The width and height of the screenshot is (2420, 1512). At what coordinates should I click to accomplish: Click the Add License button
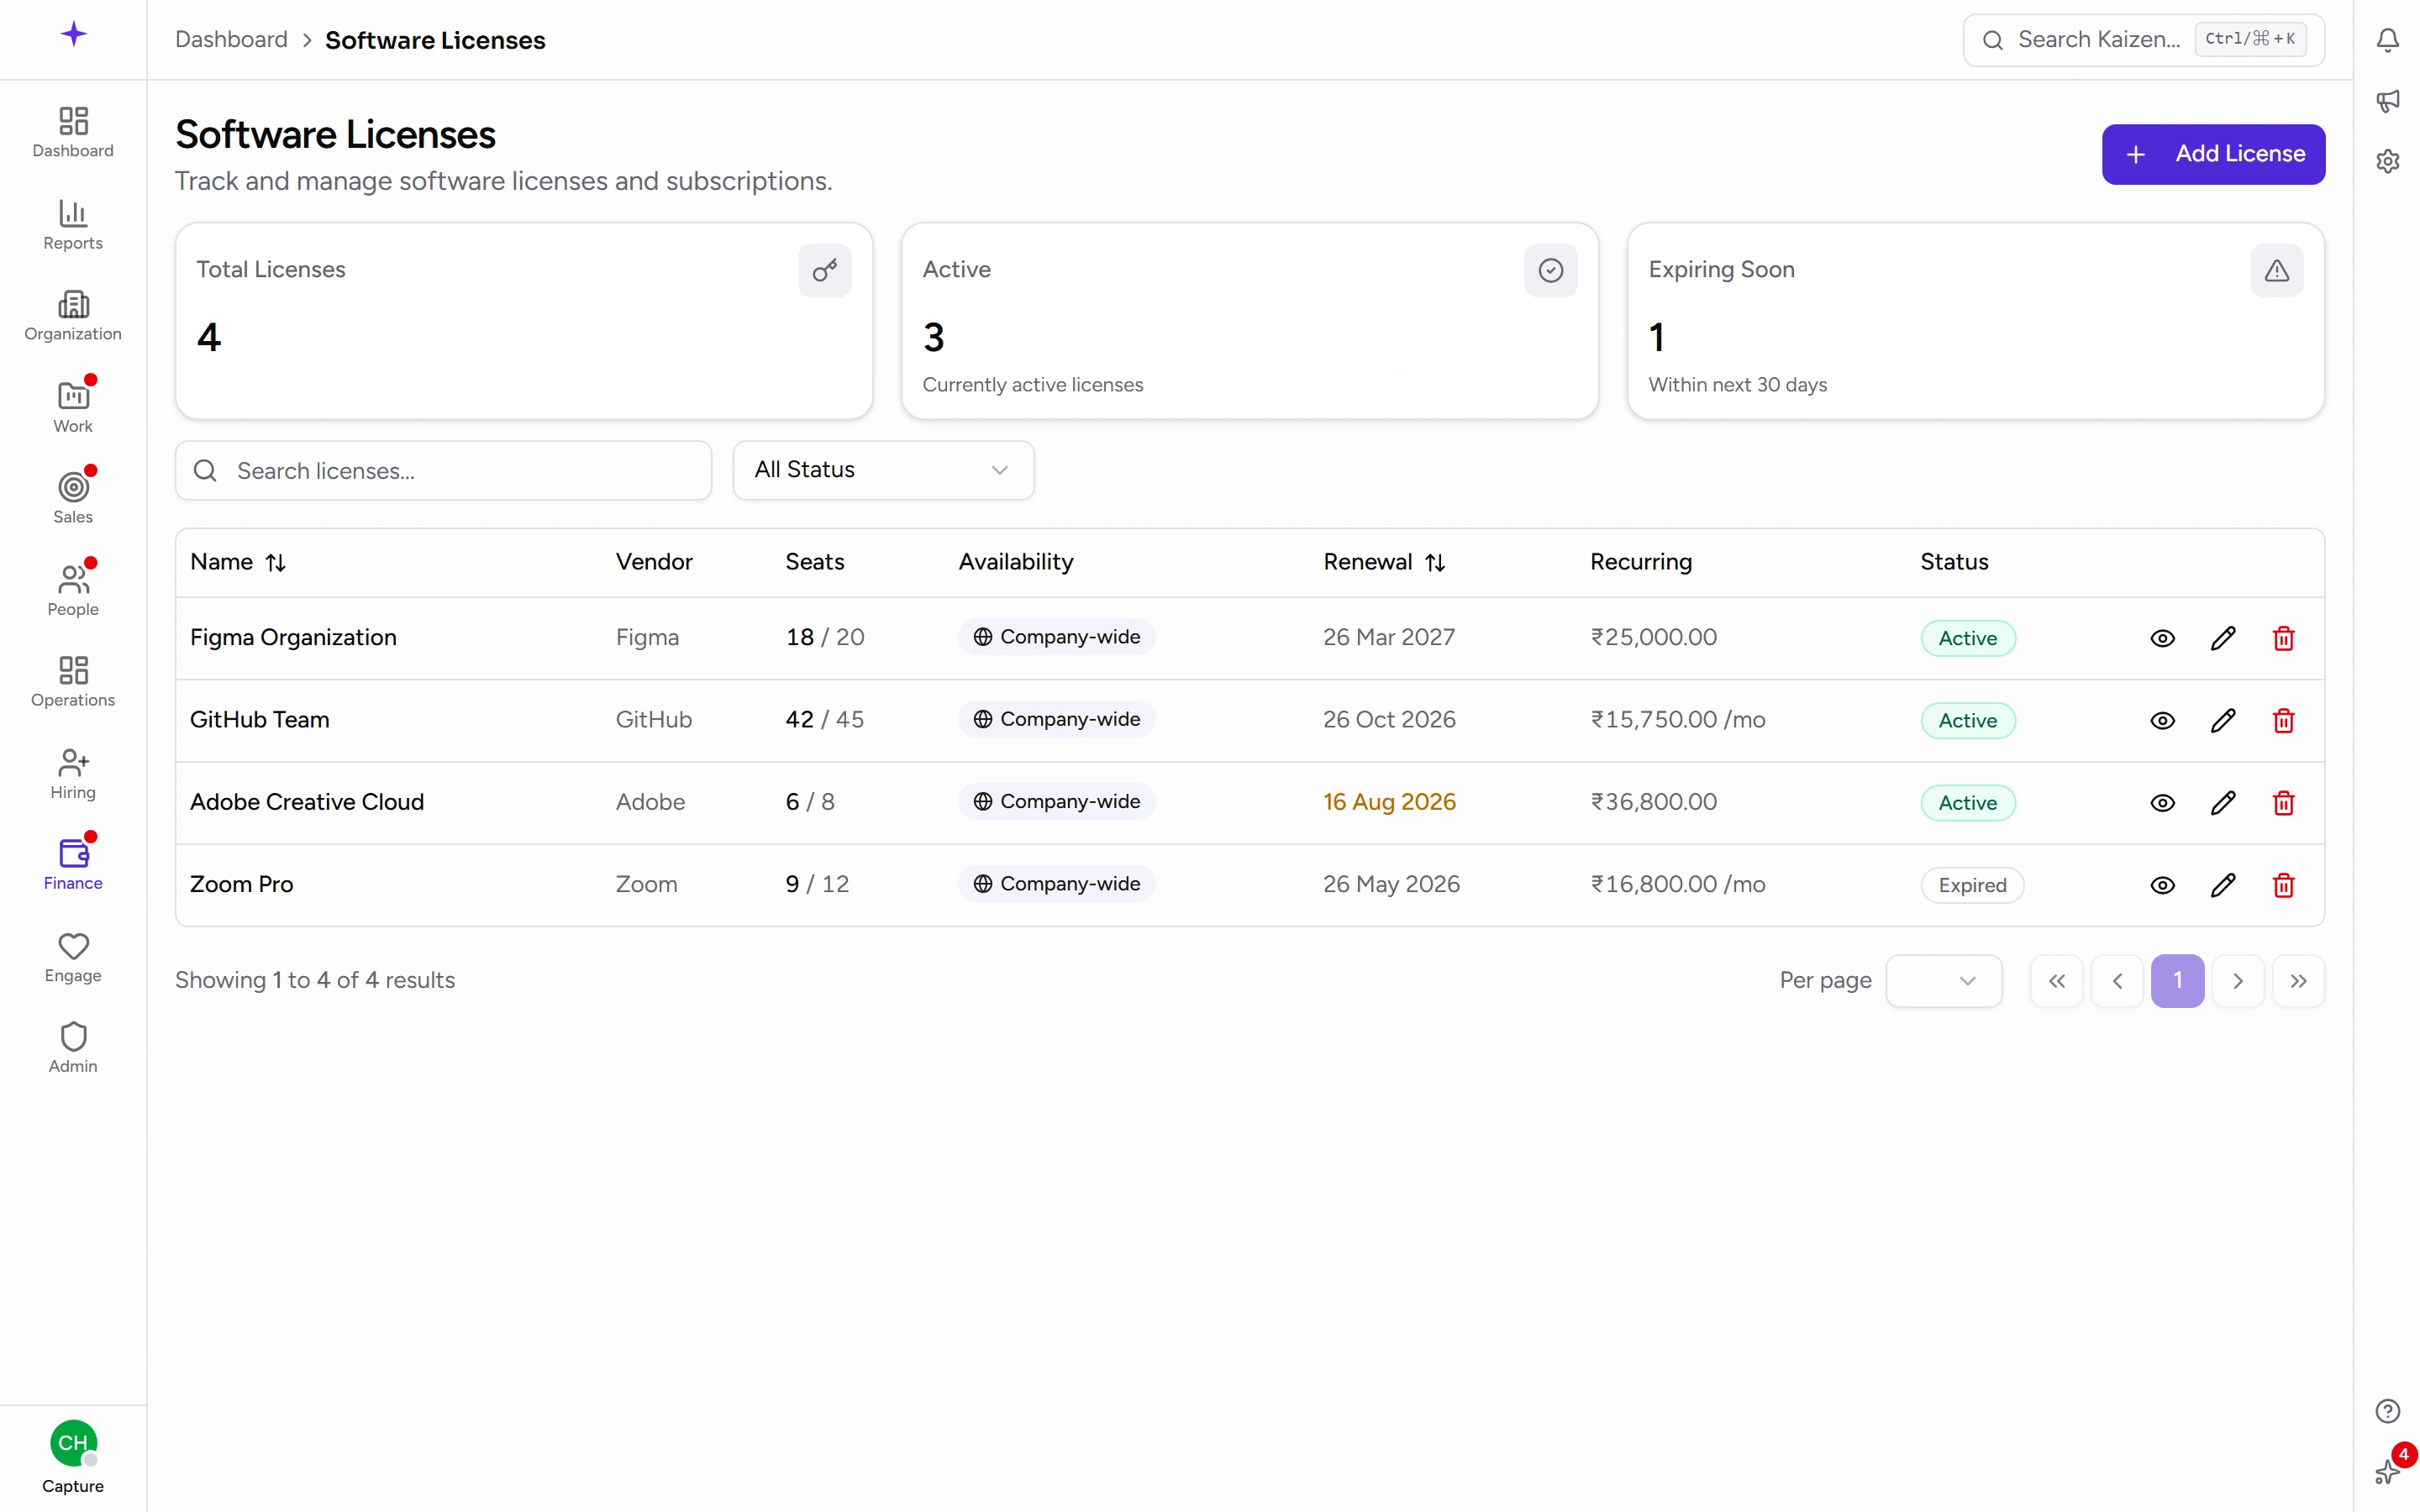point(2213,154)
